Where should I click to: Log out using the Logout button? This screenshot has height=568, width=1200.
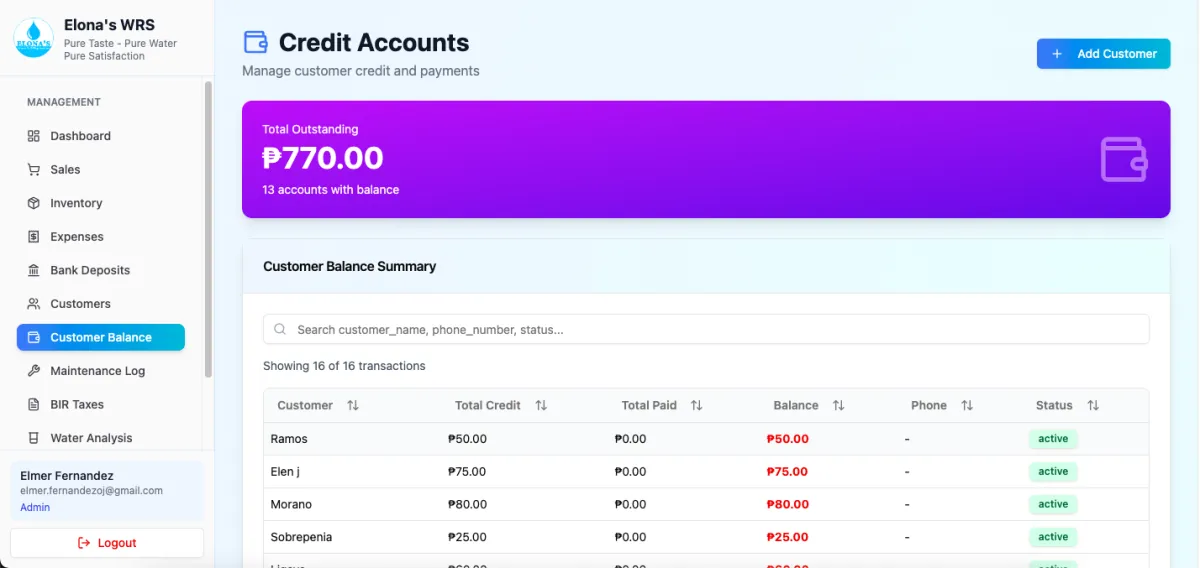click(107, 543)
